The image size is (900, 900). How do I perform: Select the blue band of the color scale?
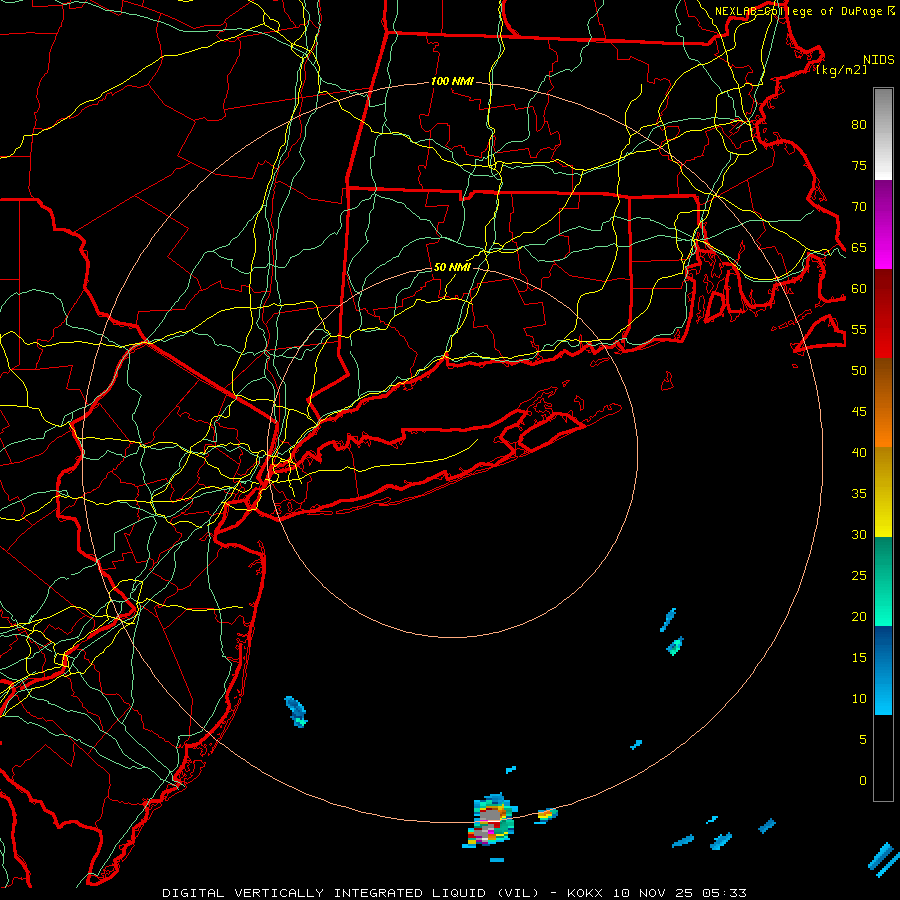pyautogui.click(x=883, y=670)
